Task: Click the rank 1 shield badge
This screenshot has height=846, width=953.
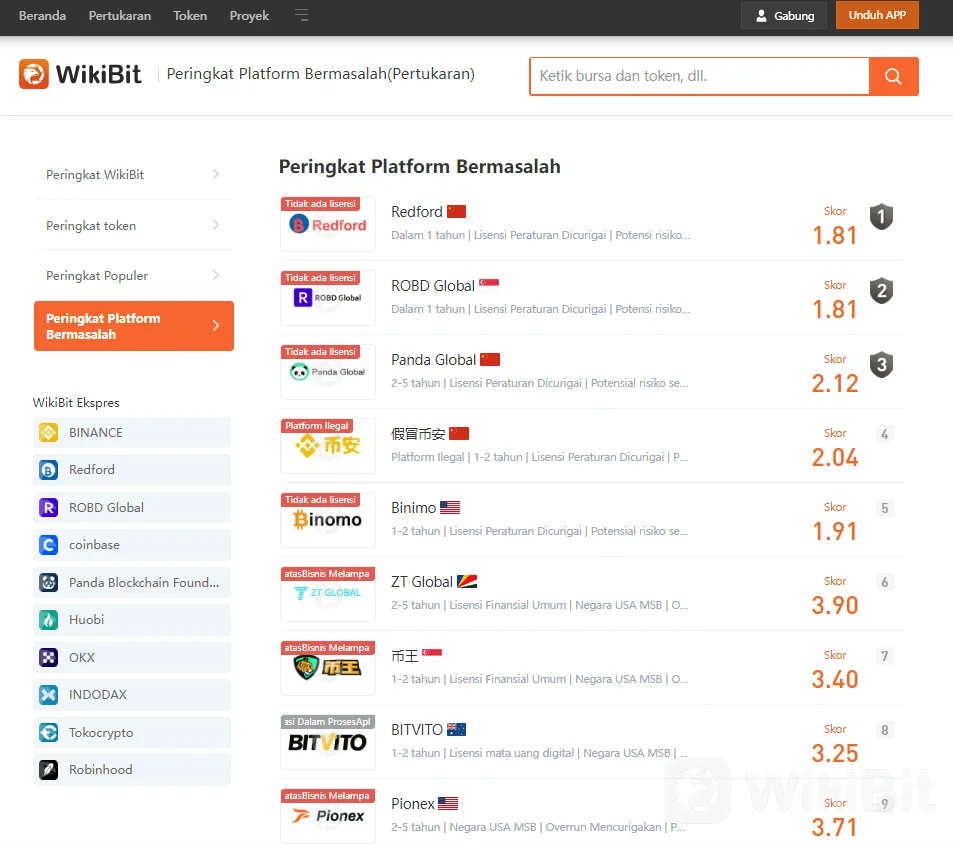Action: [881, 217]
